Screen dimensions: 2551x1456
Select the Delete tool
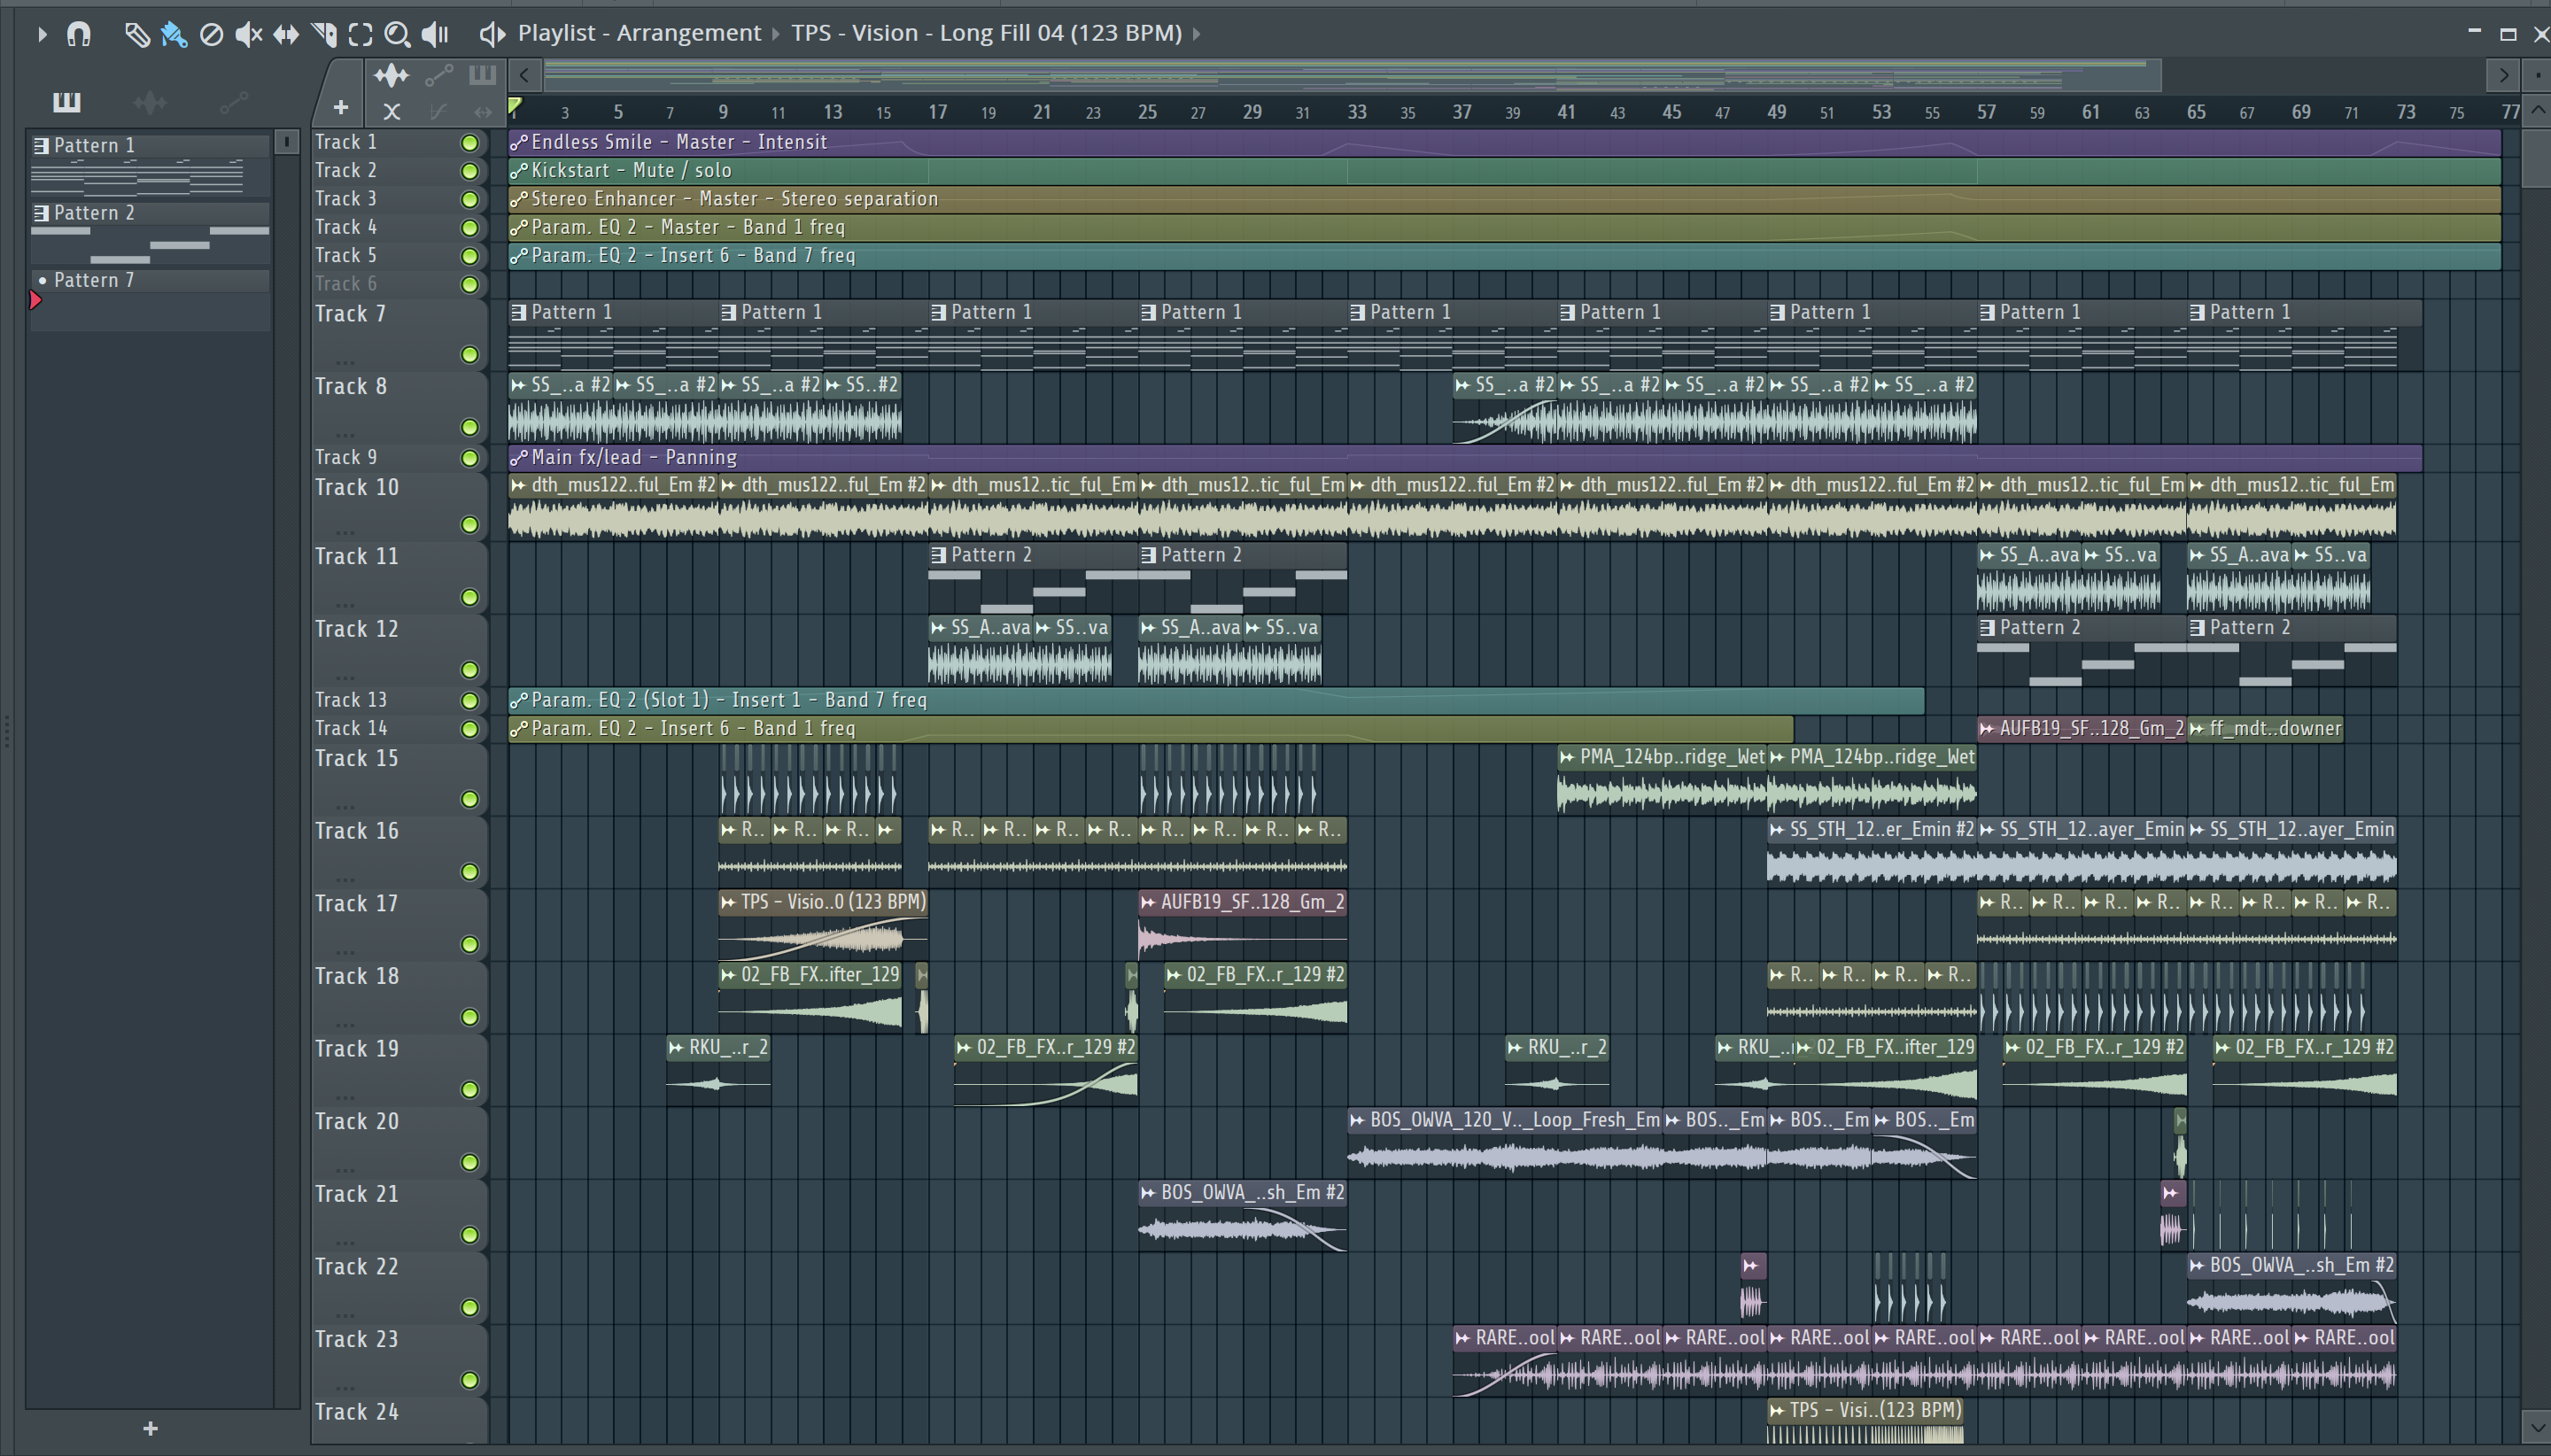(211, 34)
